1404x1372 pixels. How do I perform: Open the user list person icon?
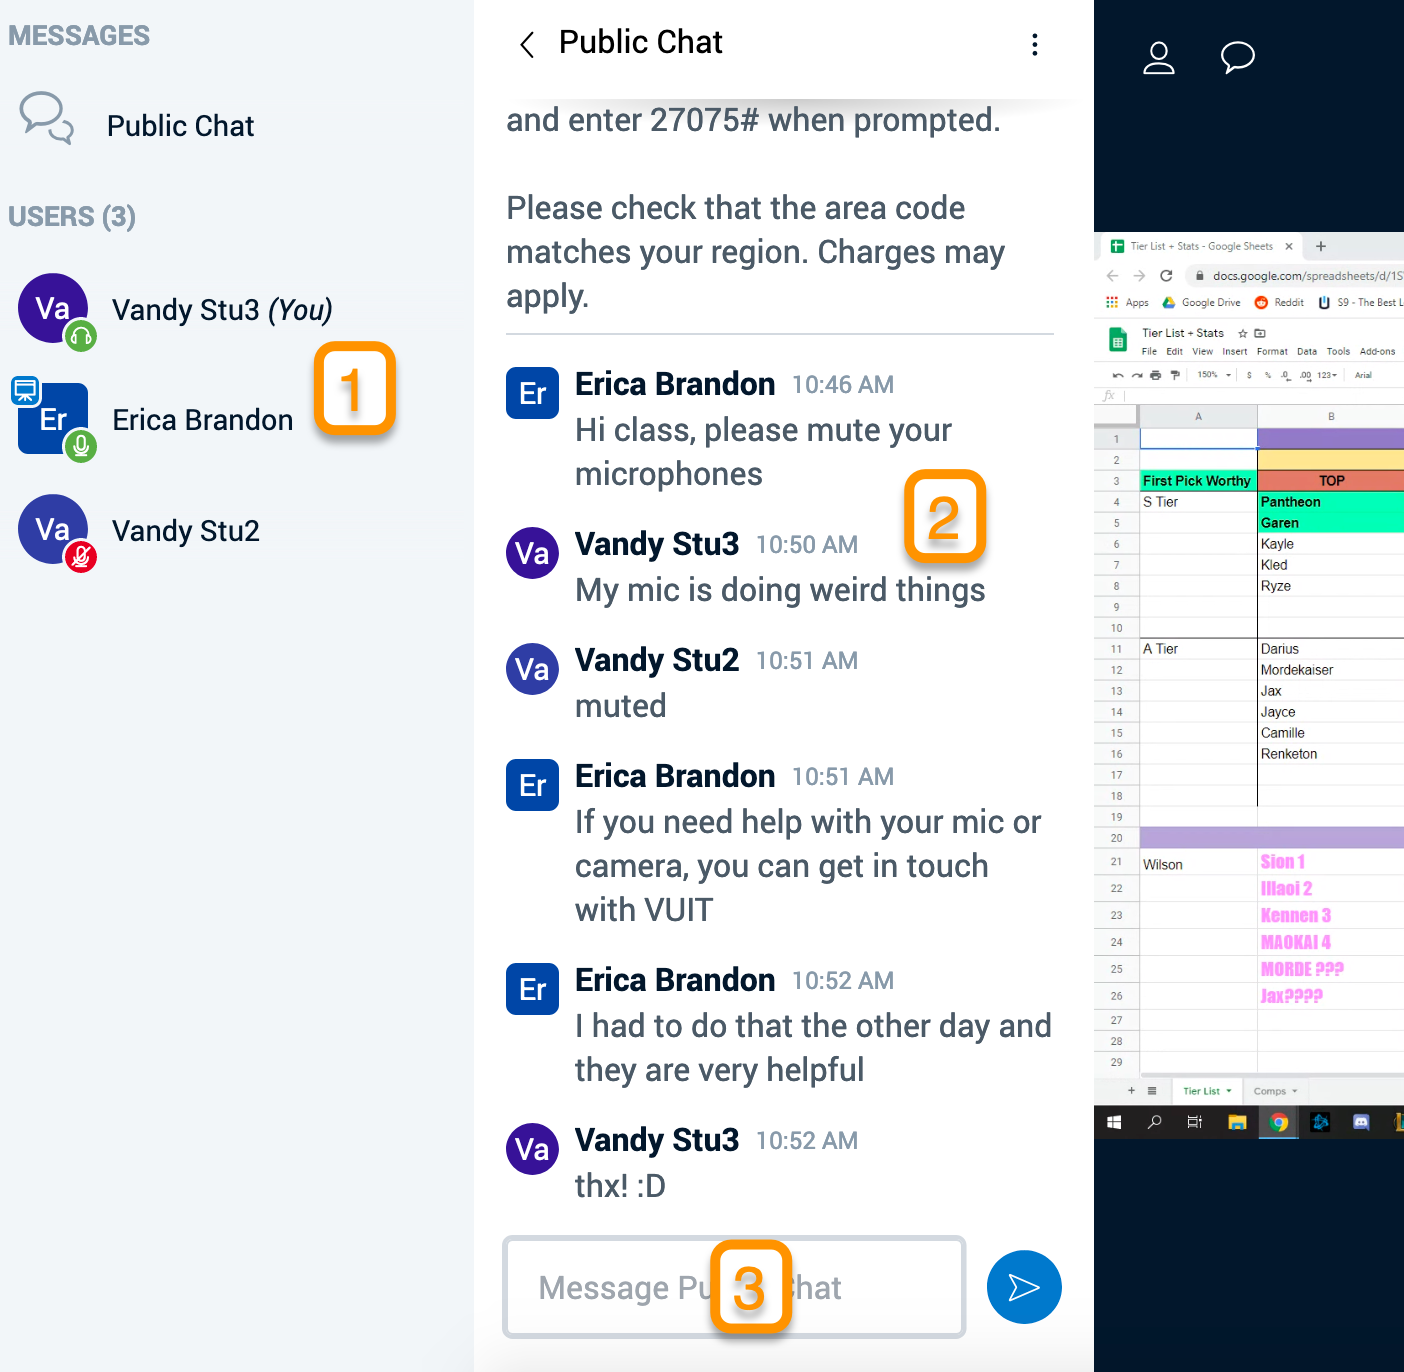[x=1158, y=58]
